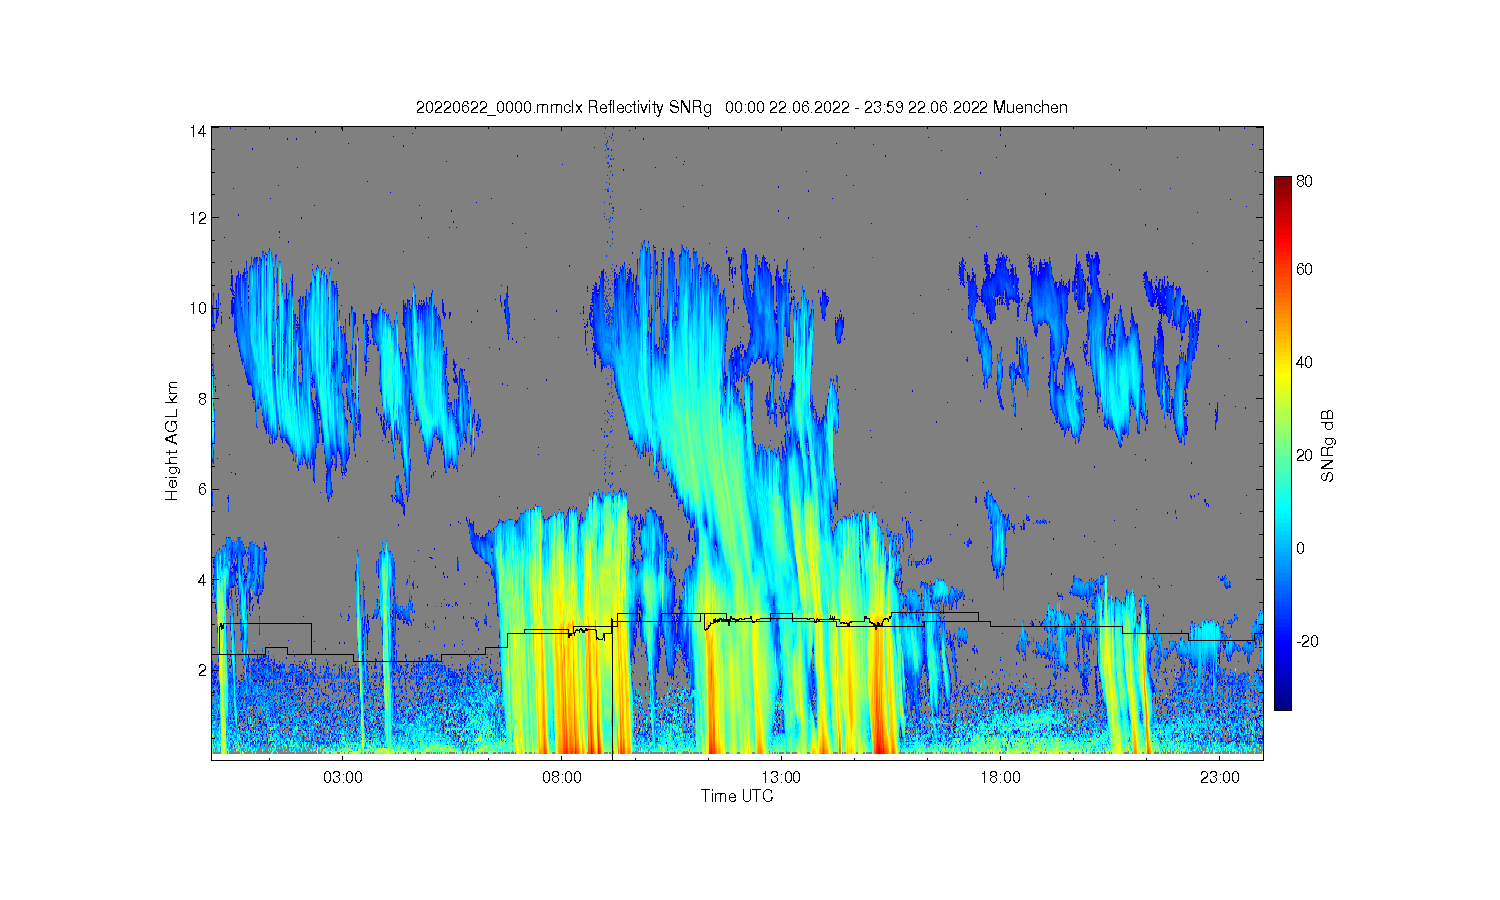
Task: Click the height tick label 14
Action: (199, 131)
